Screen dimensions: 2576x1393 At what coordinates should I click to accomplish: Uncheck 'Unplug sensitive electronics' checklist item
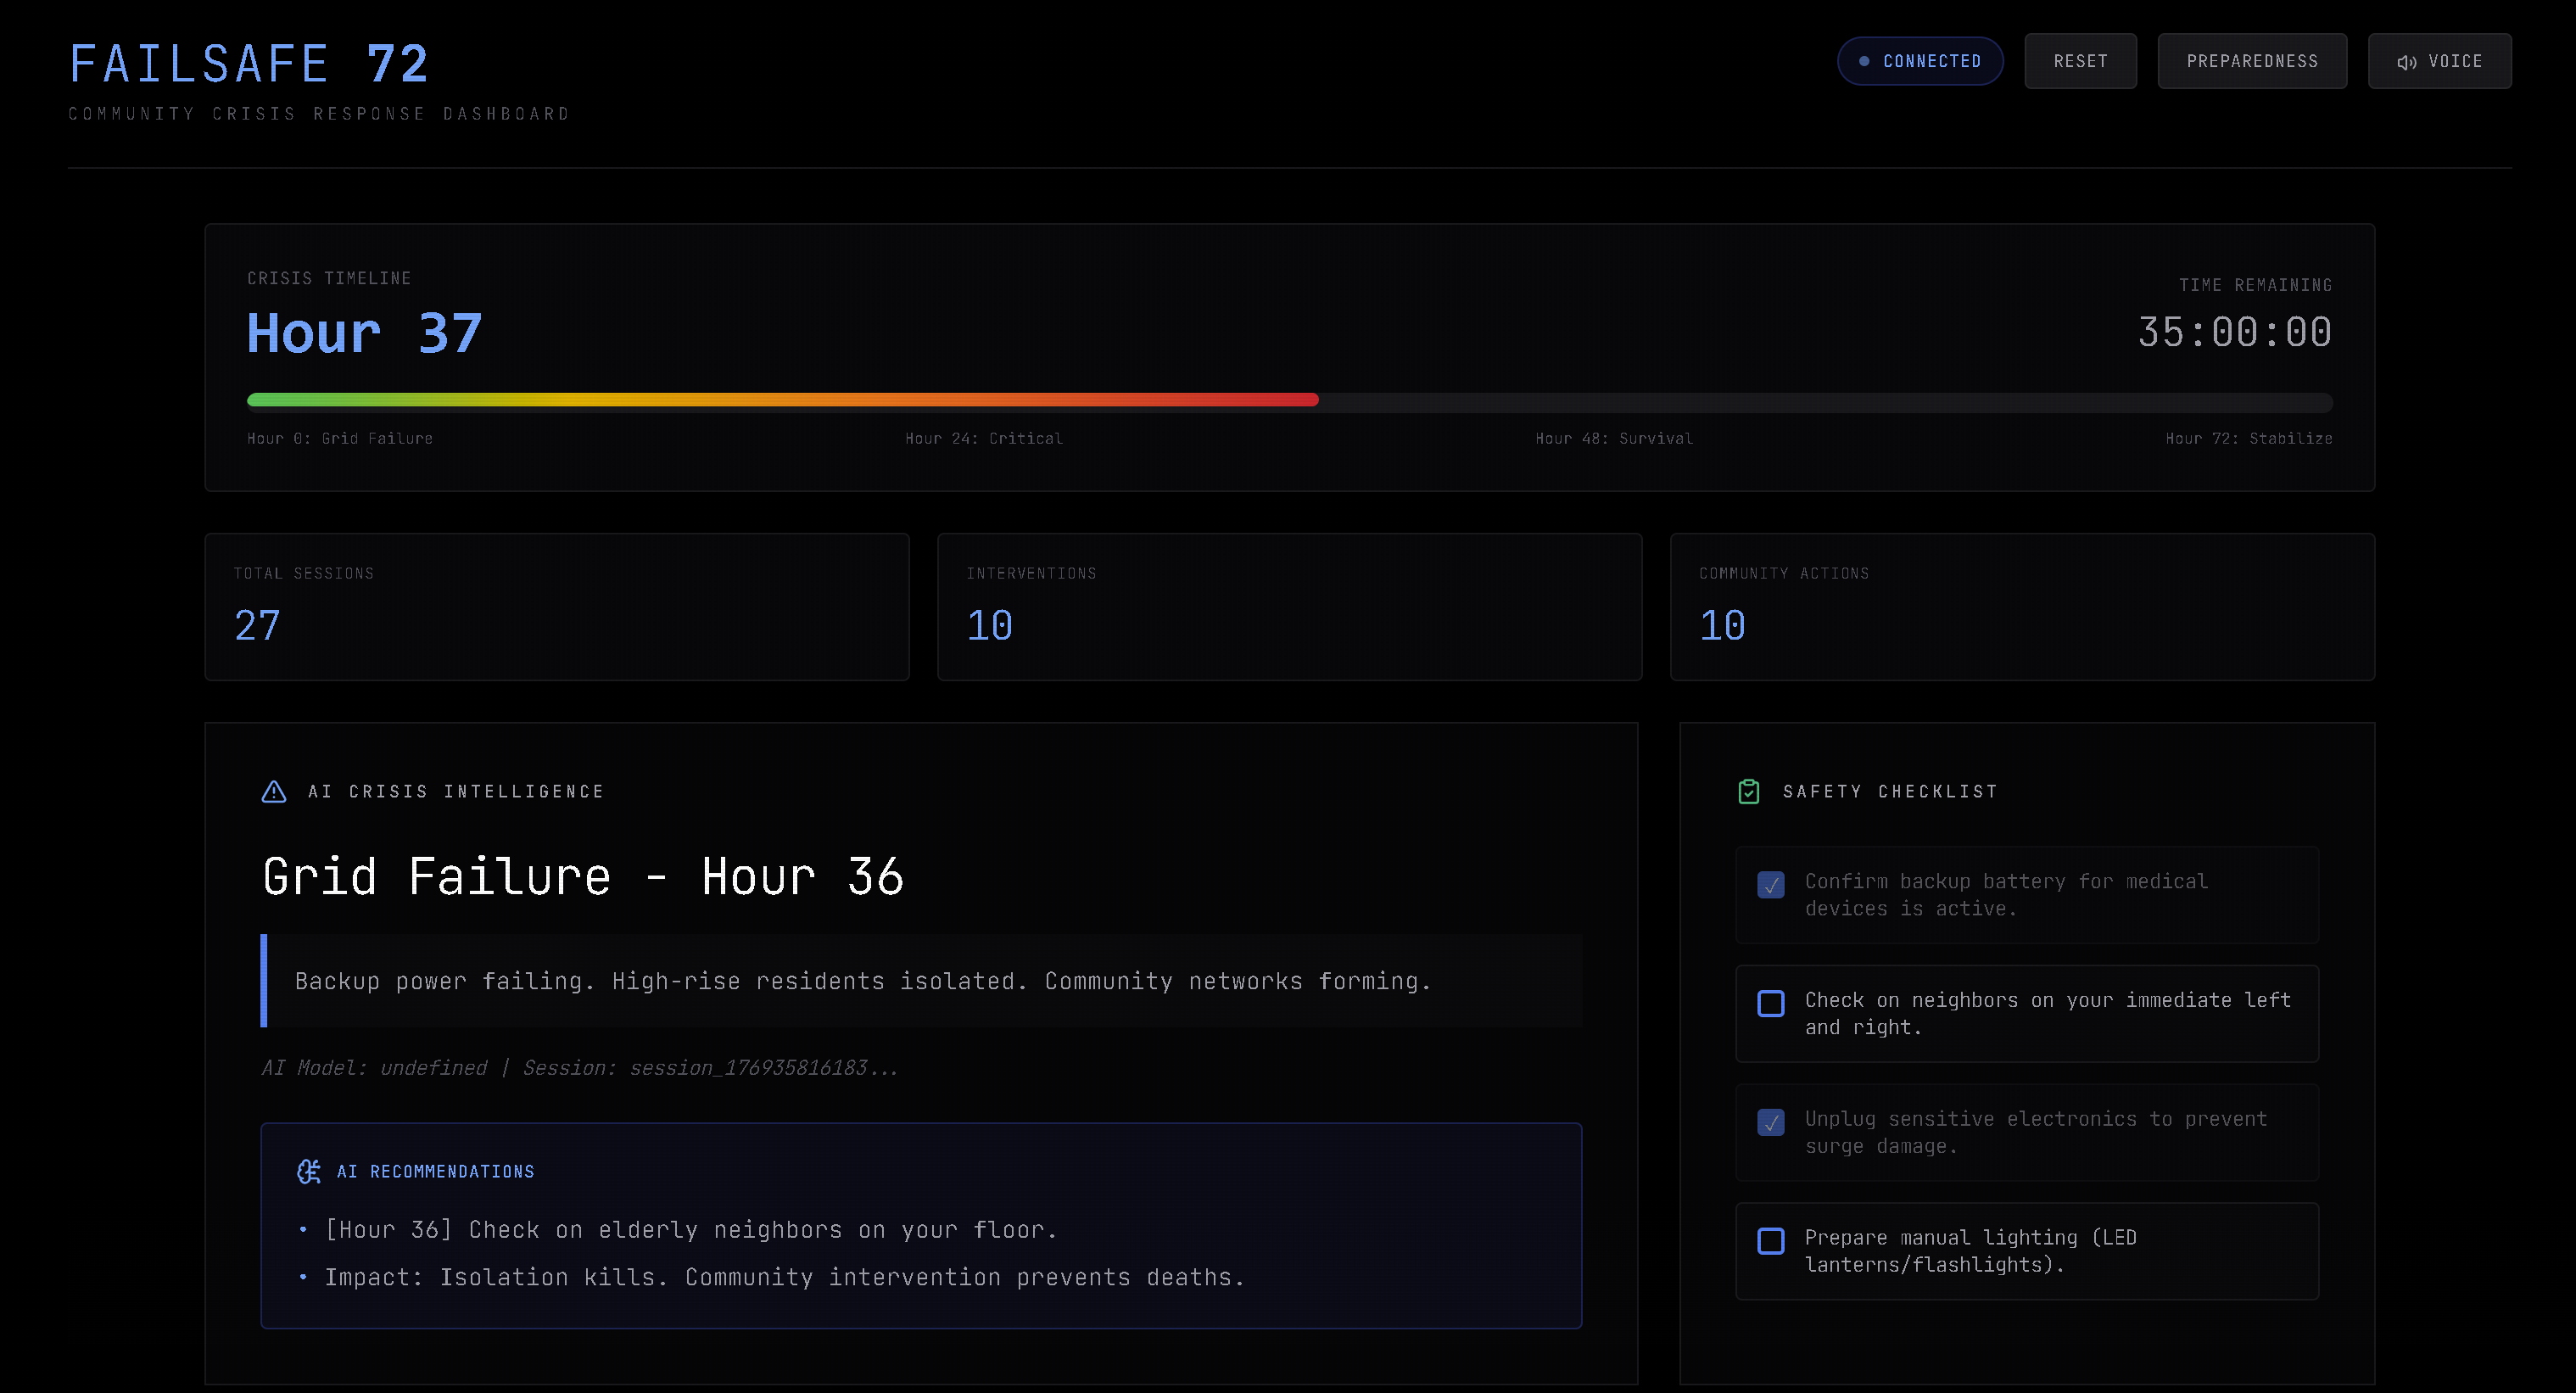click(1771, 1122)
